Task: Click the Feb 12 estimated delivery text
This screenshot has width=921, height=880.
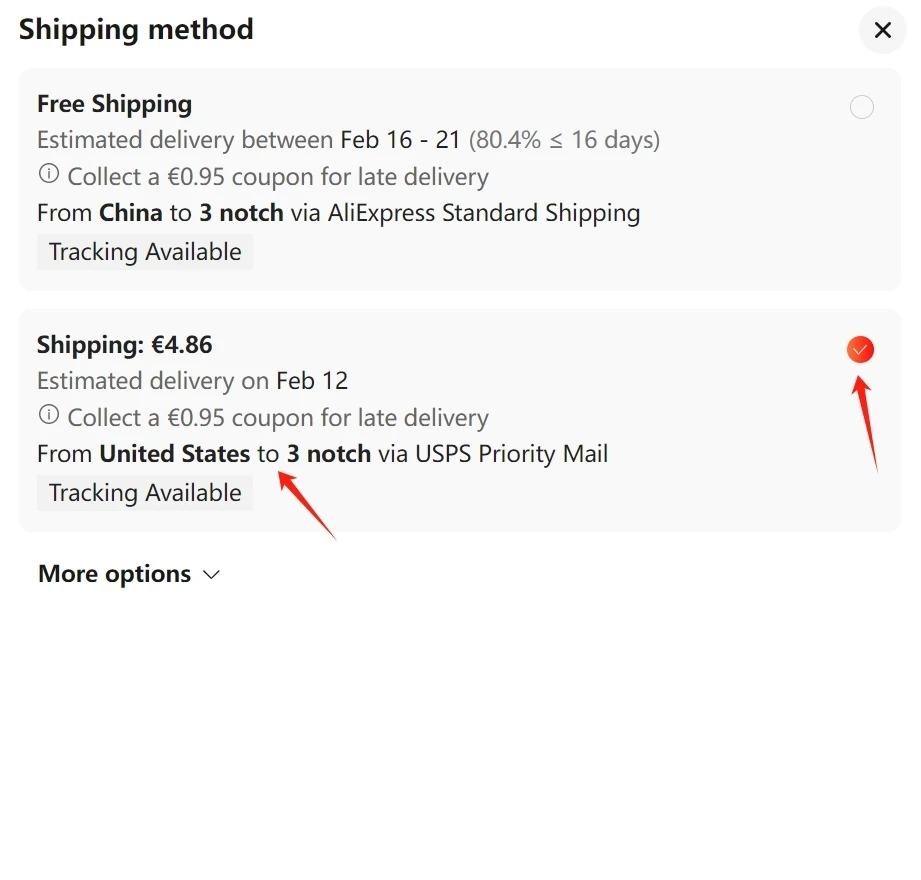Action: (312, 381)
